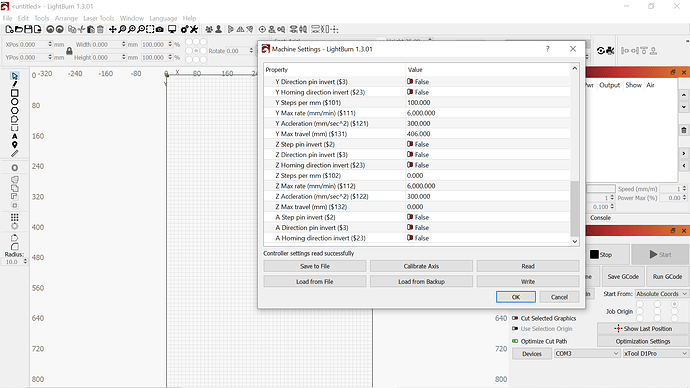This screenshot has height=388, width=690.
Task: Click trash icon in Cuts panel
Action: coord(683,130)
